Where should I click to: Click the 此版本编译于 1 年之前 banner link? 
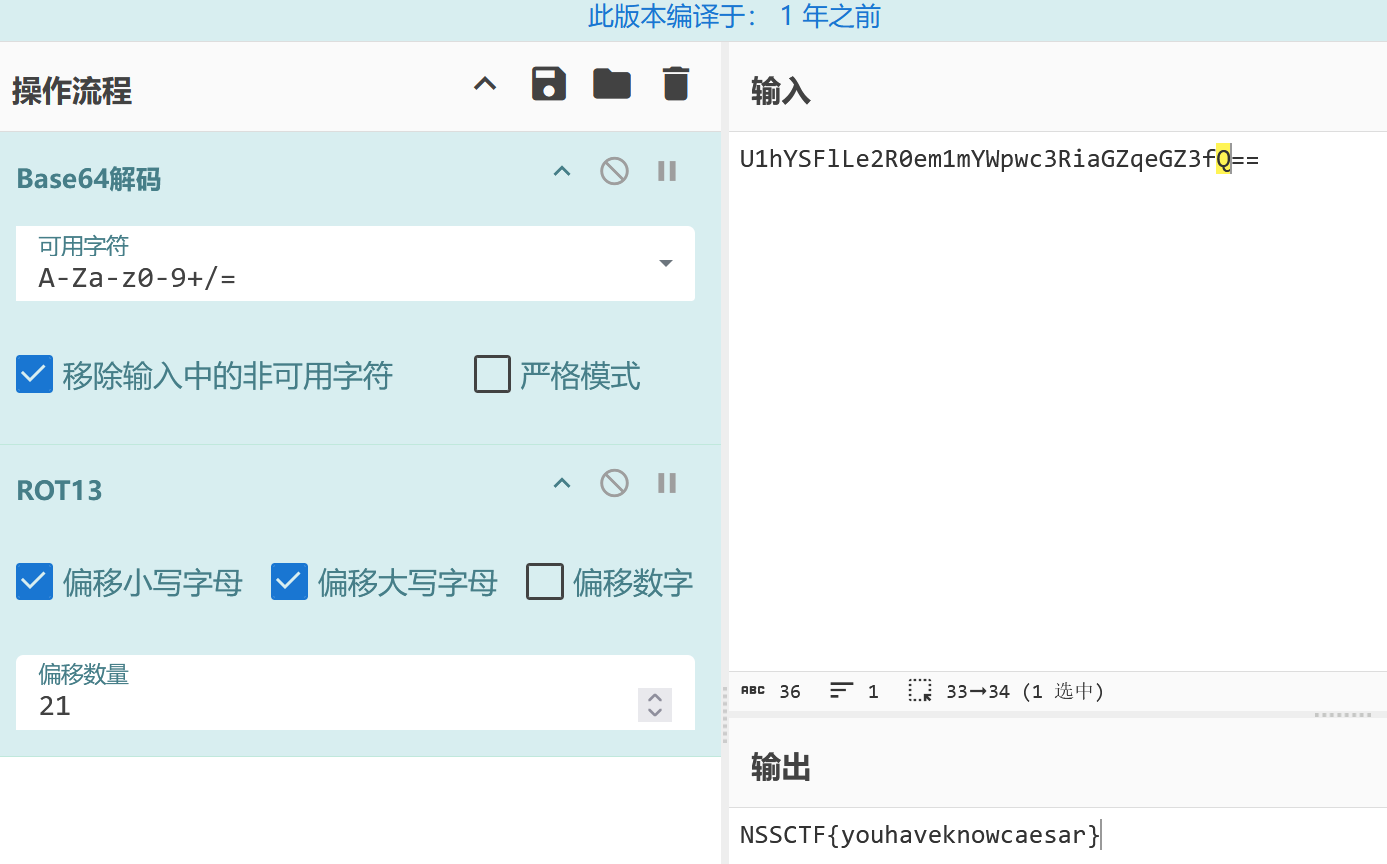pyautogui.click(x=734, y=17)
